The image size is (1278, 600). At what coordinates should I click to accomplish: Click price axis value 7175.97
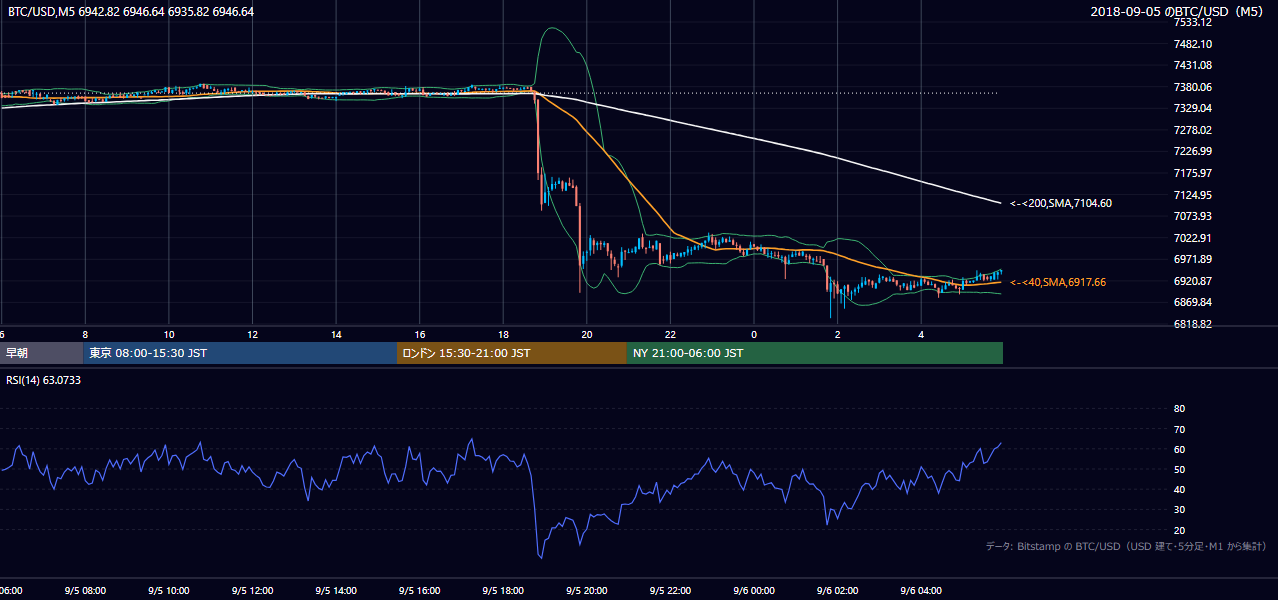(x=1193, y=173)
